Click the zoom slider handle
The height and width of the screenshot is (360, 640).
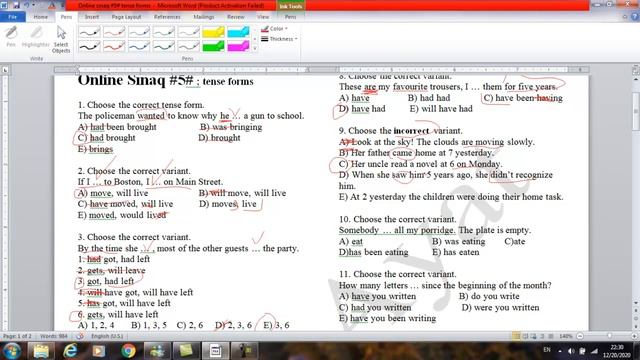609,336
